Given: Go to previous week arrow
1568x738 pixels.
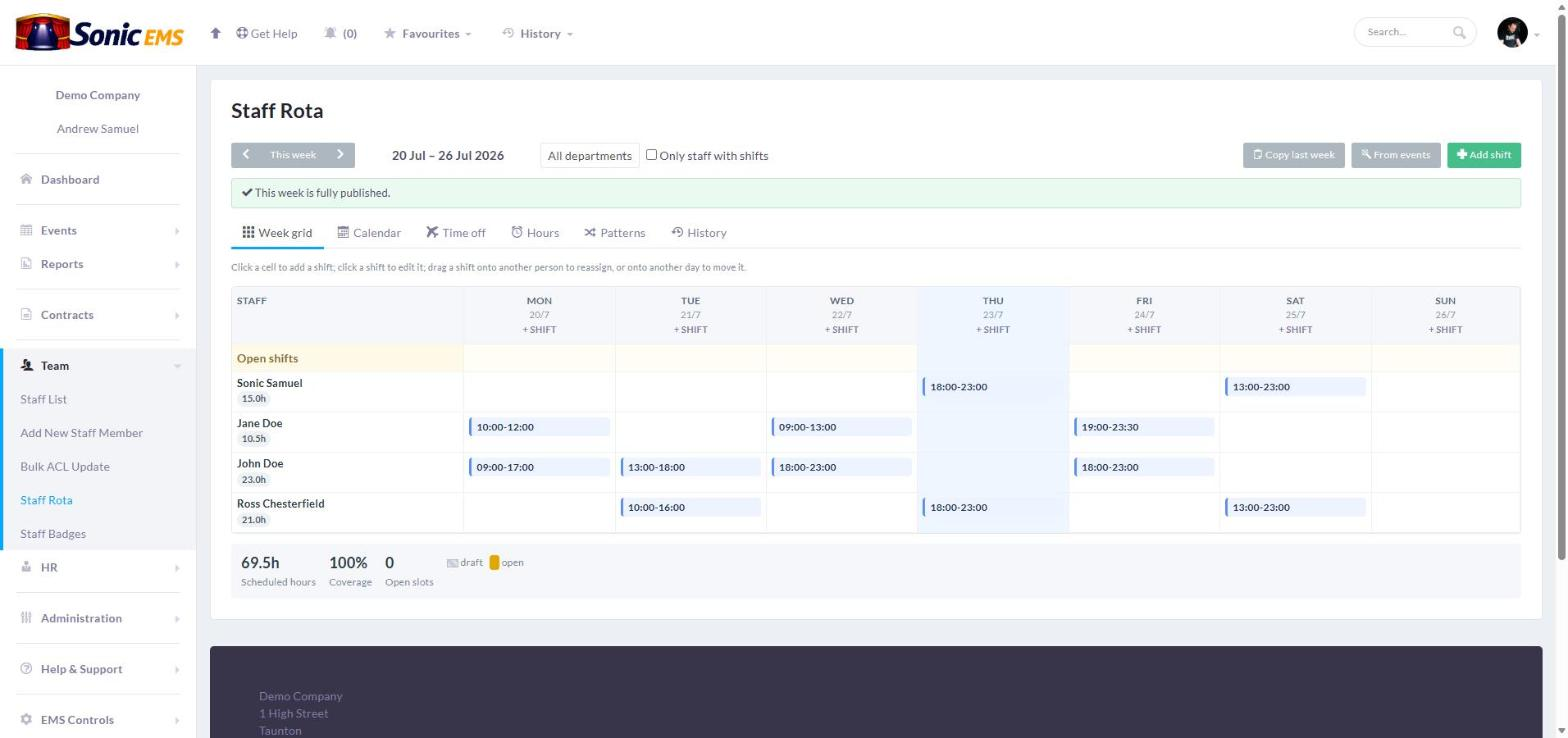Looking at the screenshot, I should (x=246, y=155).
